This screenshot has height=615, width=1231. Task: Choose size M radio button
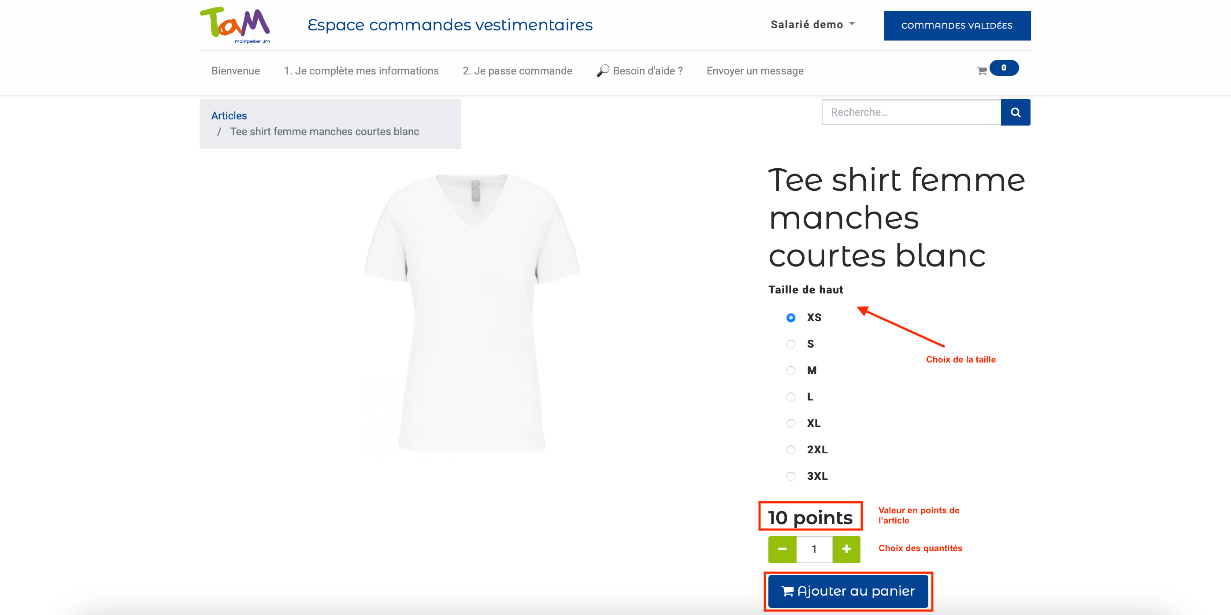coord(791,371)
